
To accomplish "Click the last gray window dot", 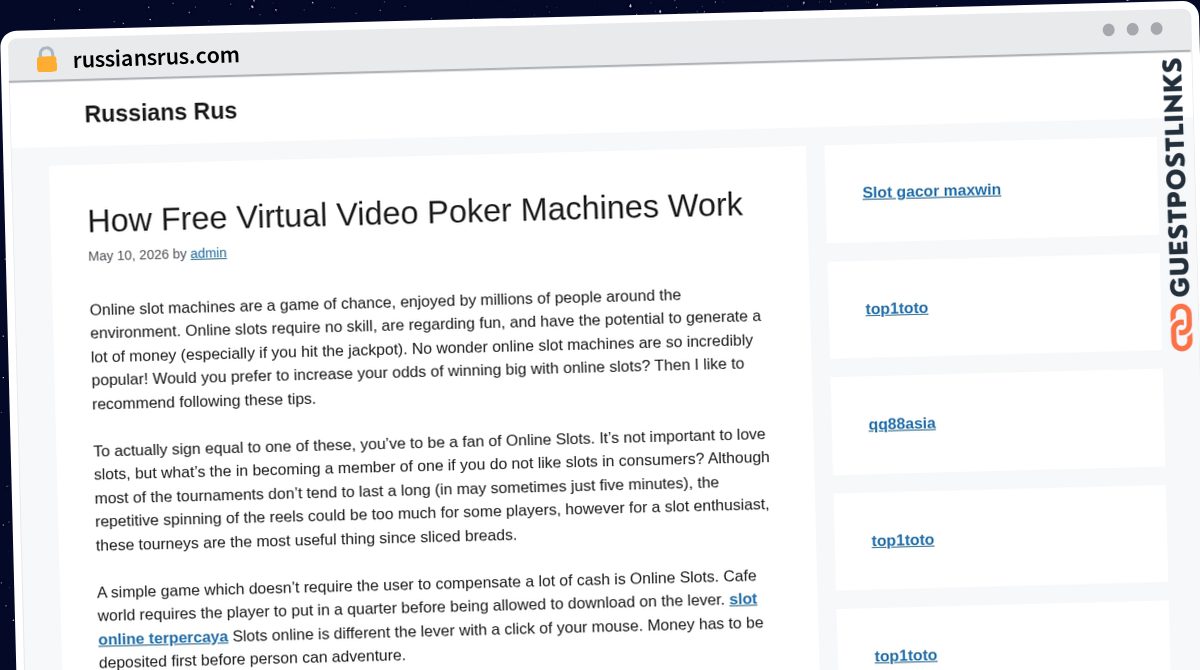I will pos(1156,29).
